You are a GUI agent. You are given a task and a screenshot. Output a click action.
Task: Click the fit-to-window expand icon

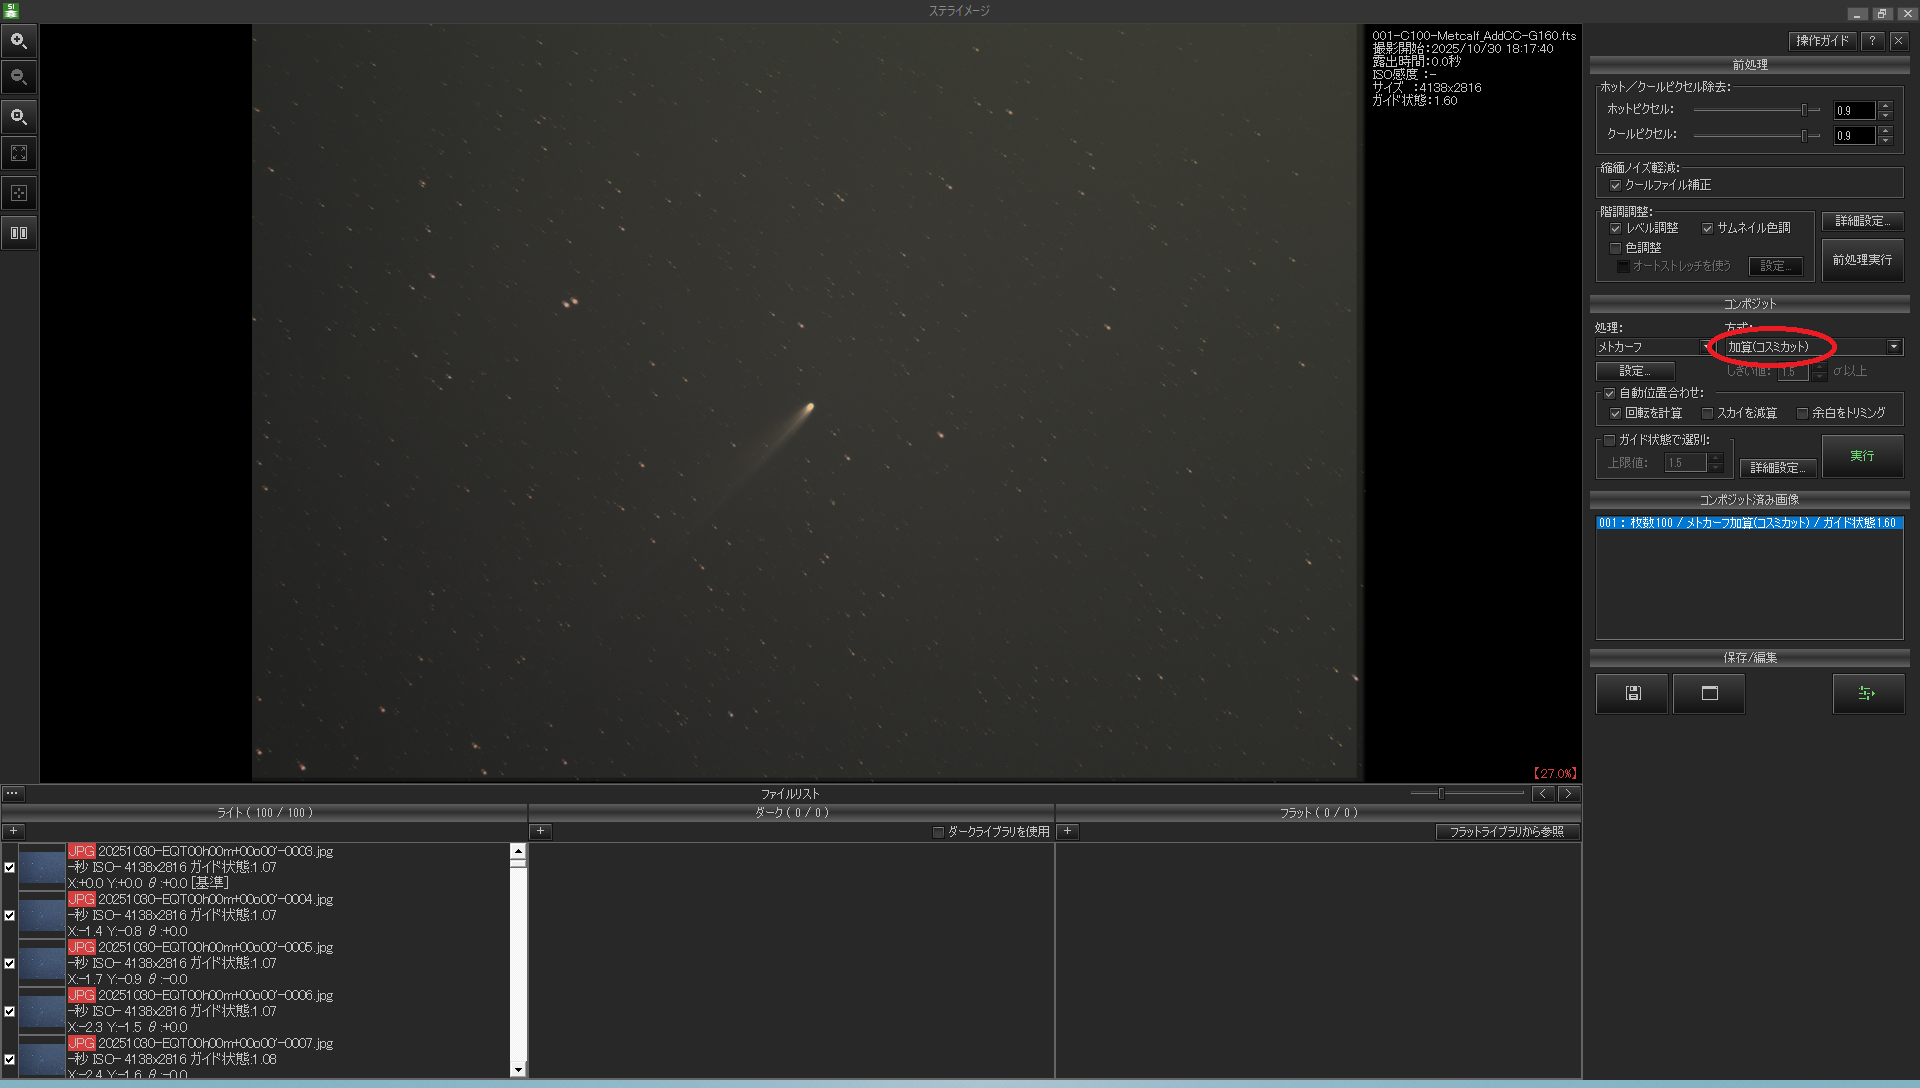(19, 154)
